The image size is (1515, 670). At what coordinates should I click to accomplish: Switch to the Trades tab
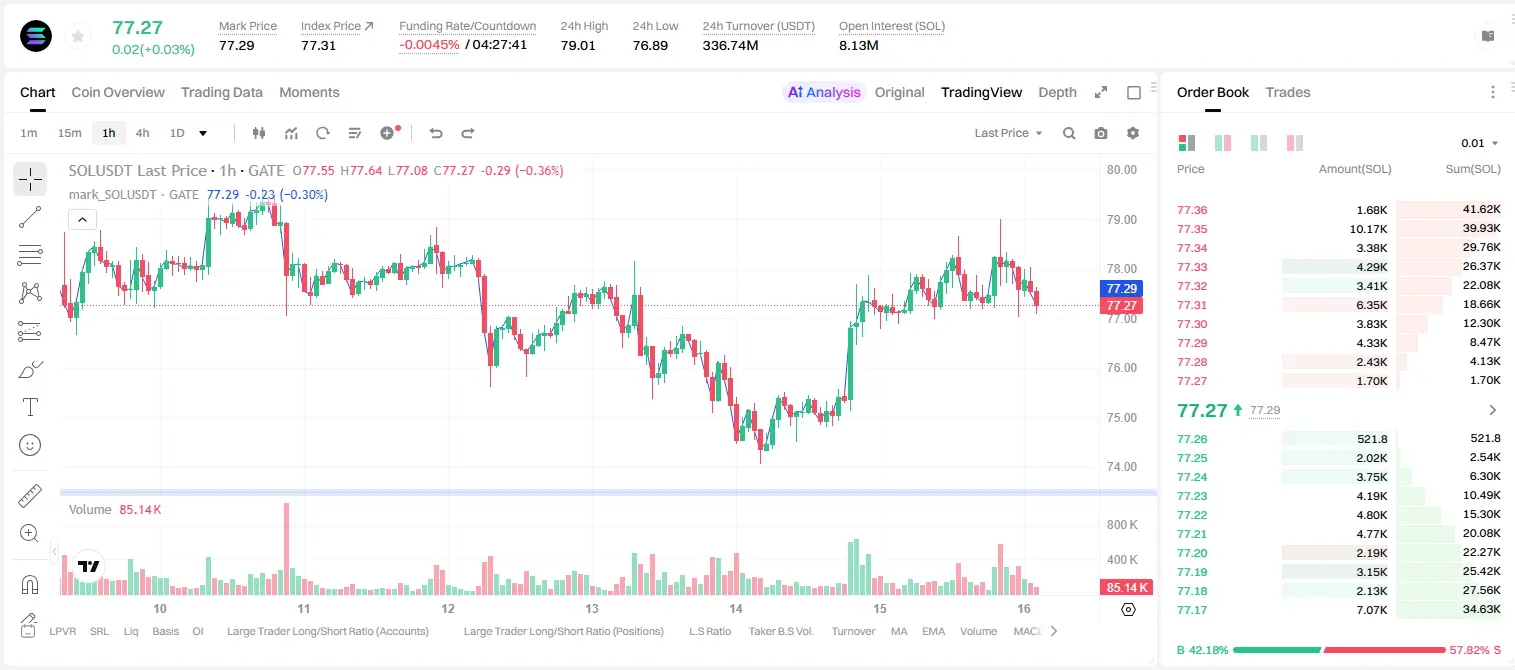click(x=1288, y=92)
